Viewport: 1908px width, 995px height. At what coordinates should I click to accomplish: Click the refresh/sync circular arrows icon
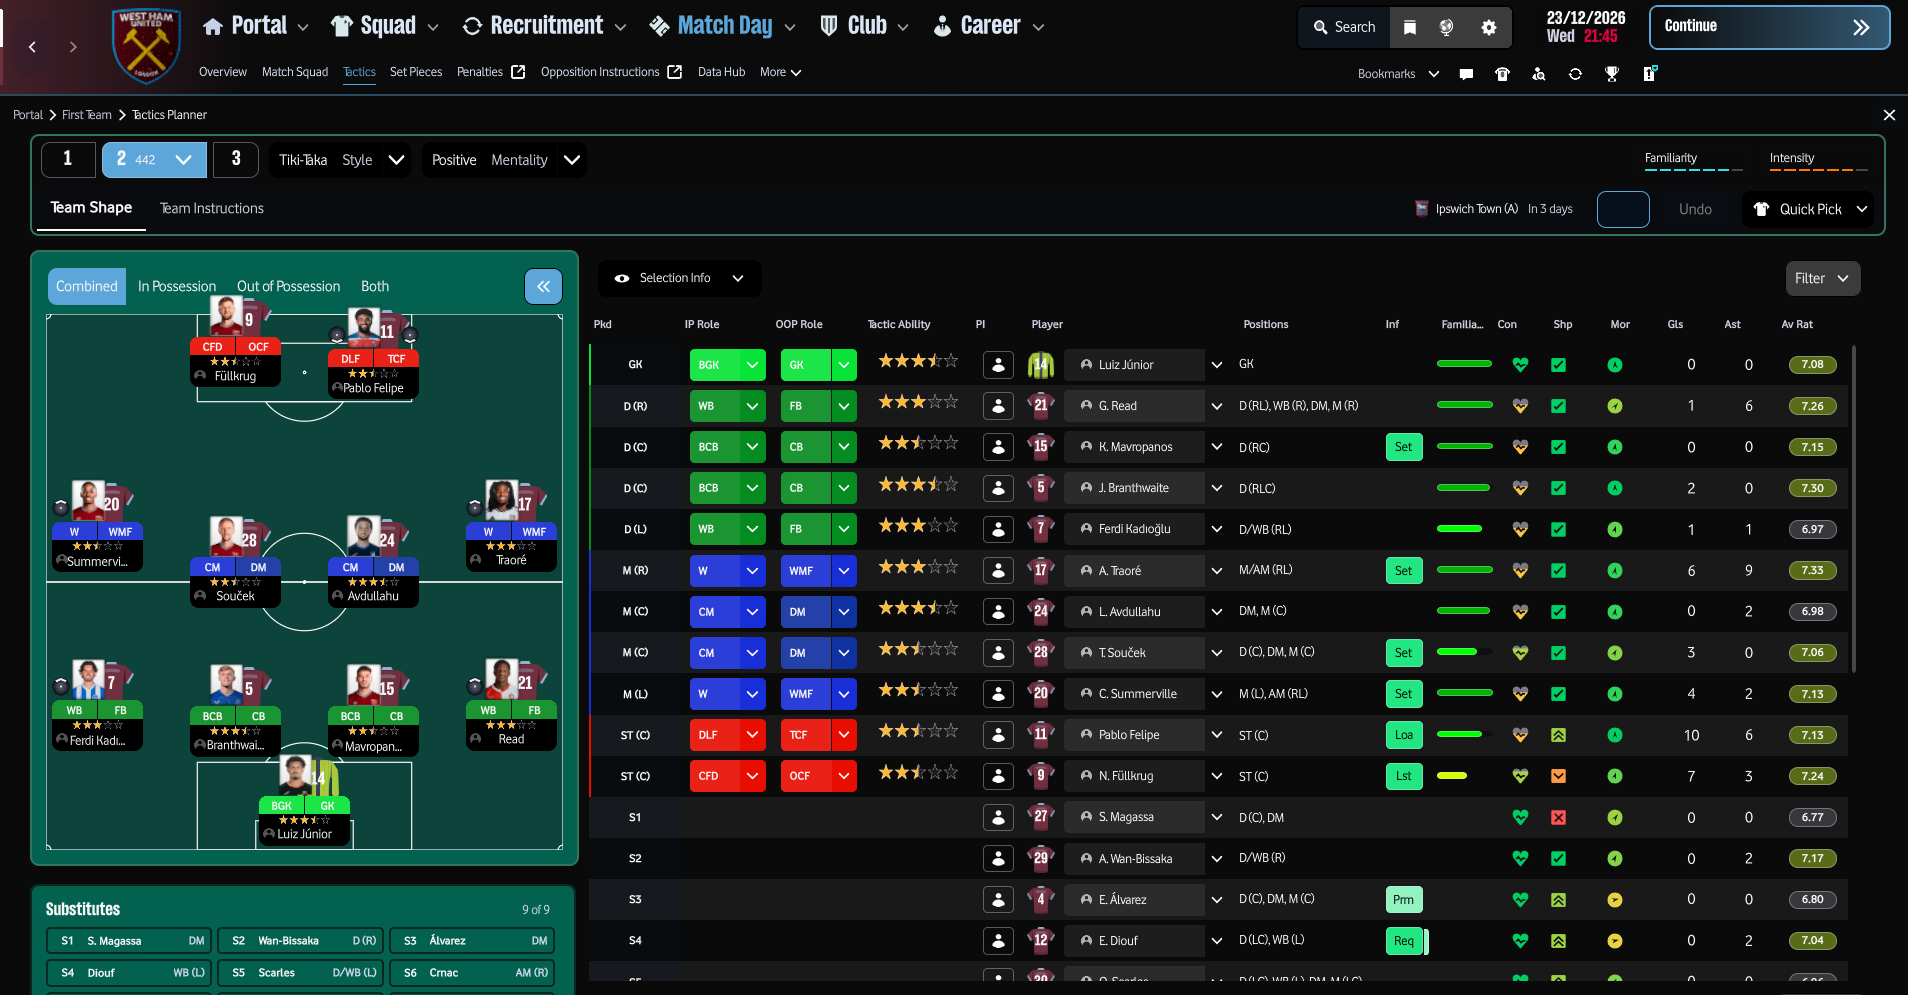coord(1576,74)
